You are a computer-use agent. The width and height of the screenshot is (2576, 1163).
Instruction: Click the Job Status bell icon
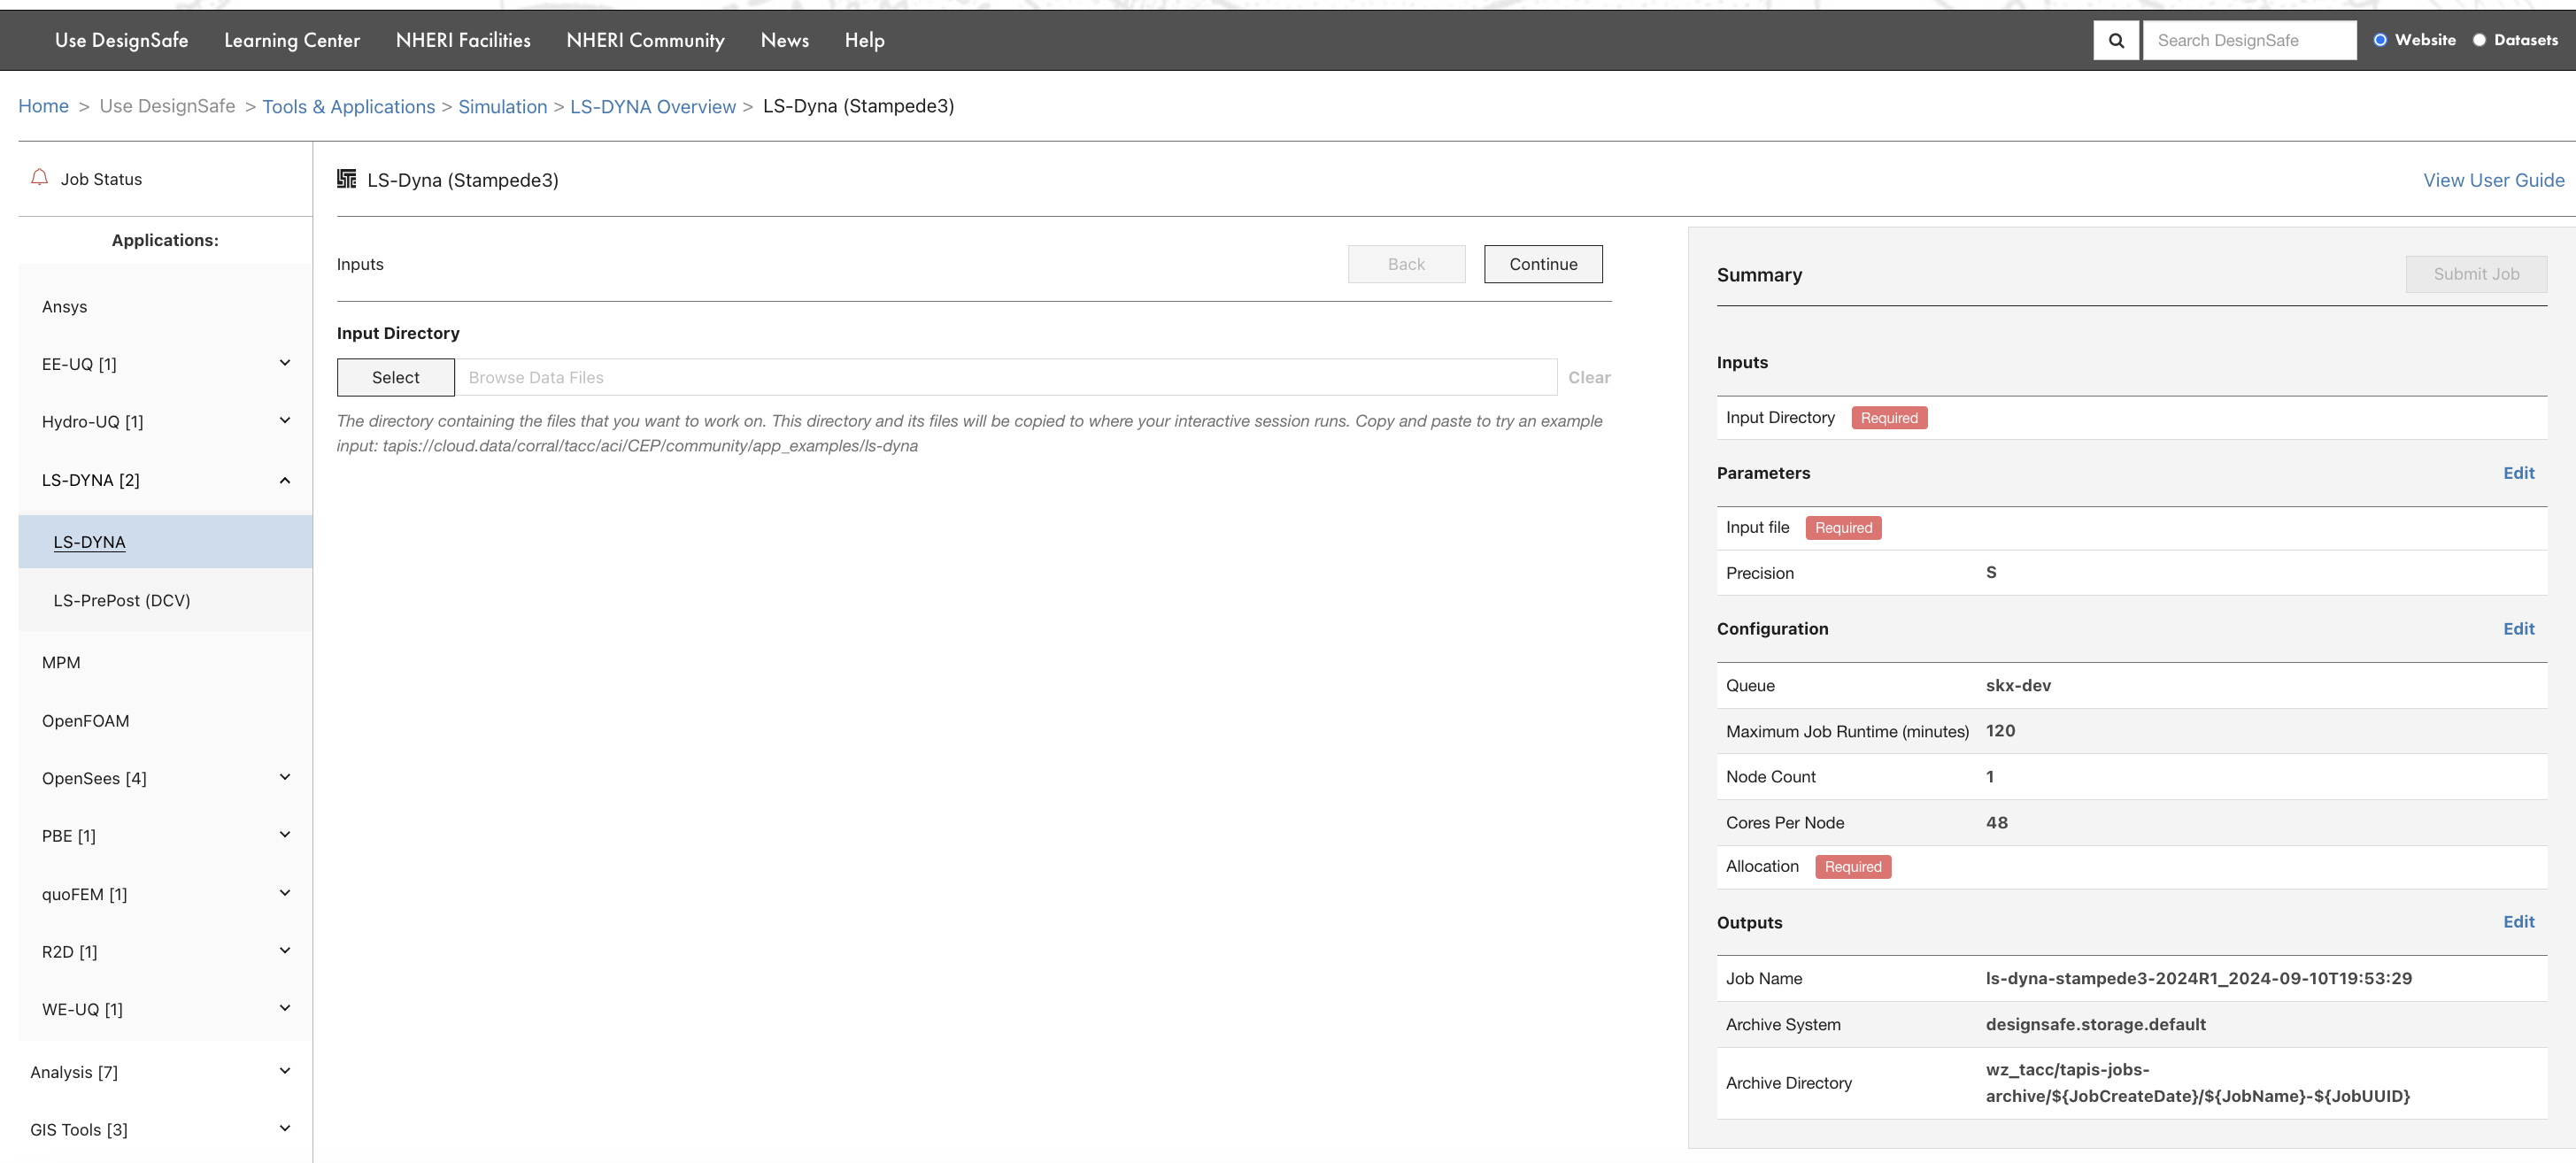[x=40, y=178]
